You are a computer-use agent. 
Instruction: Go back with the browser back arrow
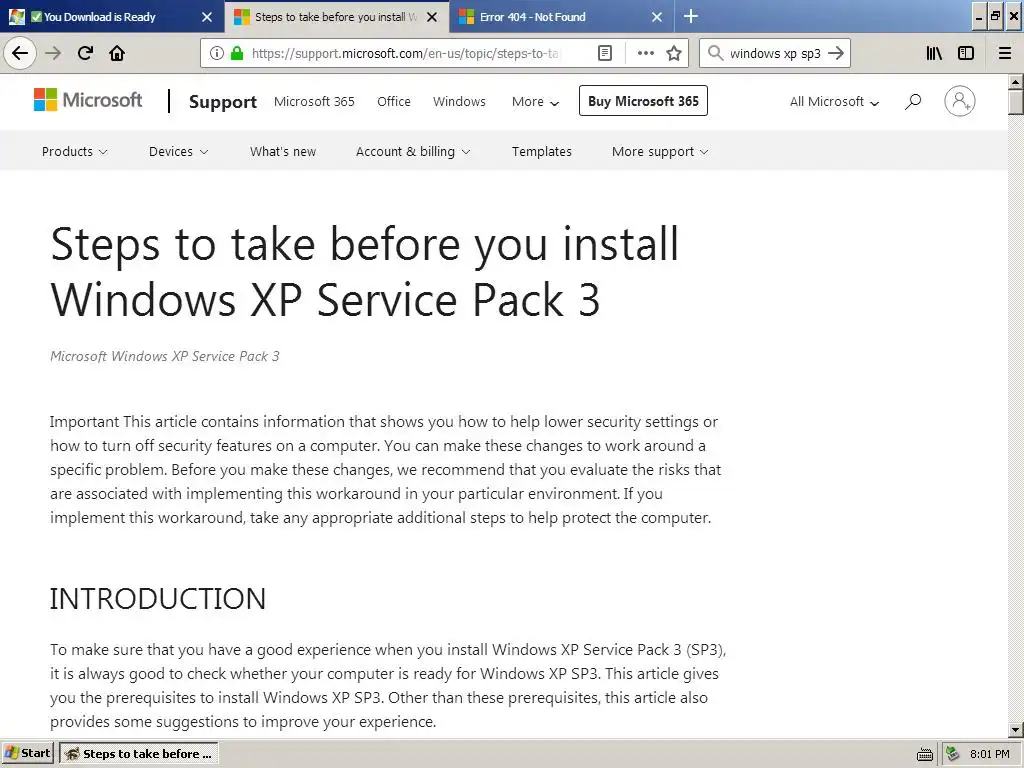pos(20,54)
